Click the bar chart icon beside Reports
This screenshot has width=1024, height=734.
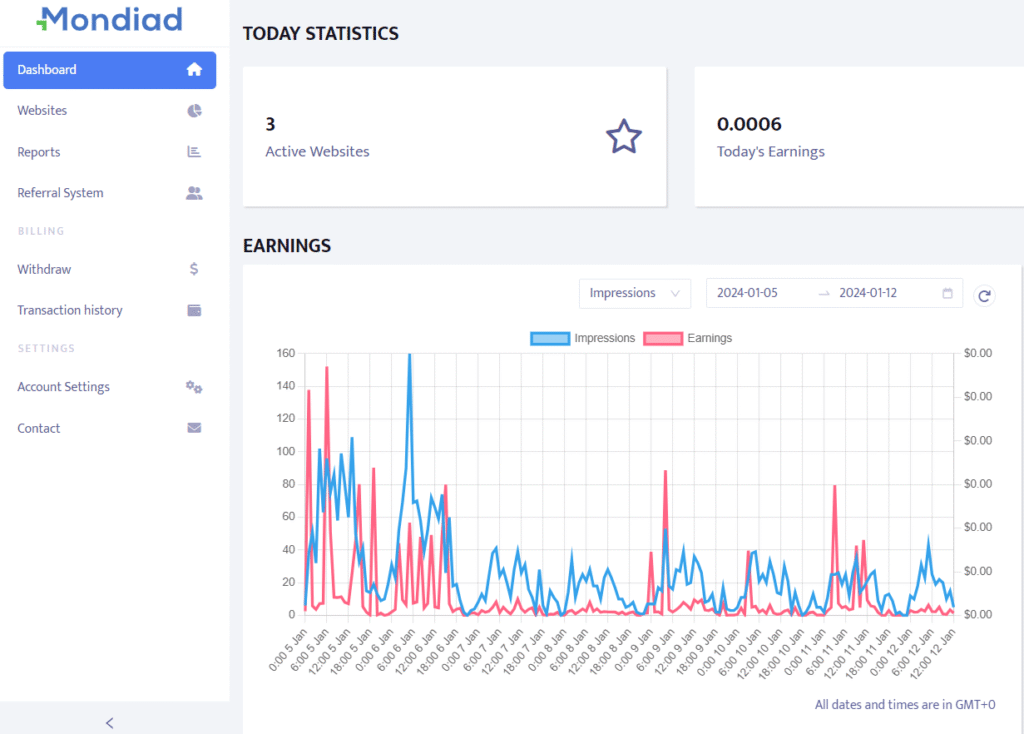pyautogui.click(x=194, y=152)
